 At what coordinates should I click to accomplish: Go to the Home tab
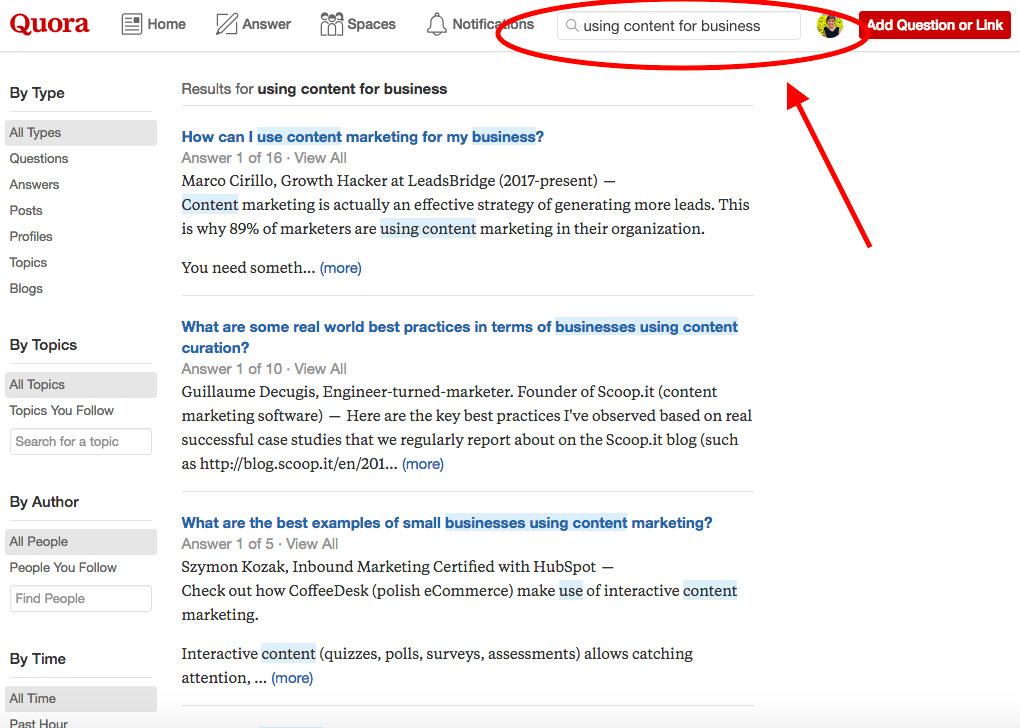tap(154, 25)
